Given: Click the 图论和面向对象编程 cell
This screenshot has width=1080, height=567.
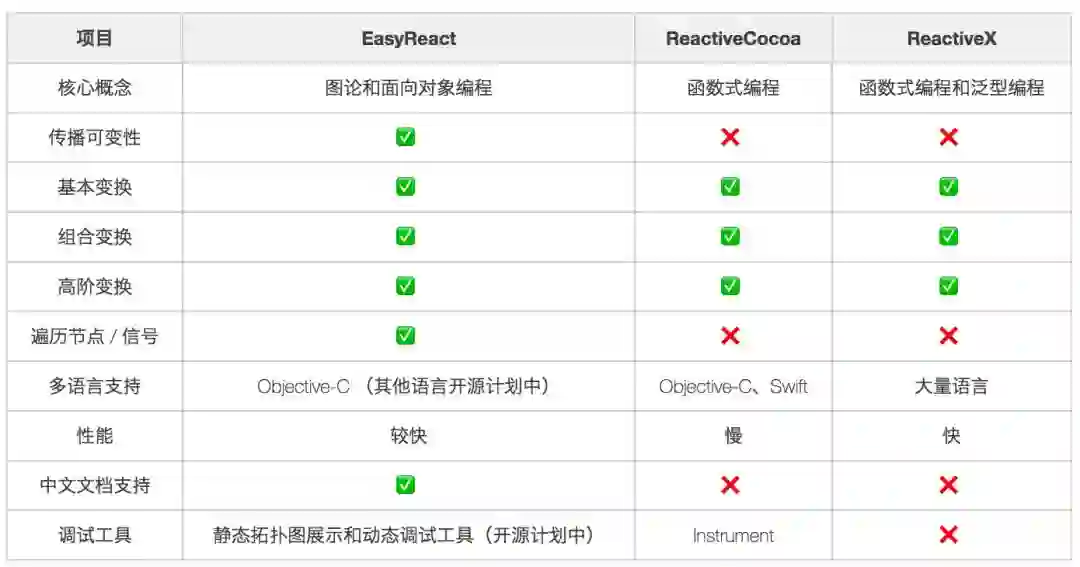Looking at the screenshot, I should [x=408, y=88].
